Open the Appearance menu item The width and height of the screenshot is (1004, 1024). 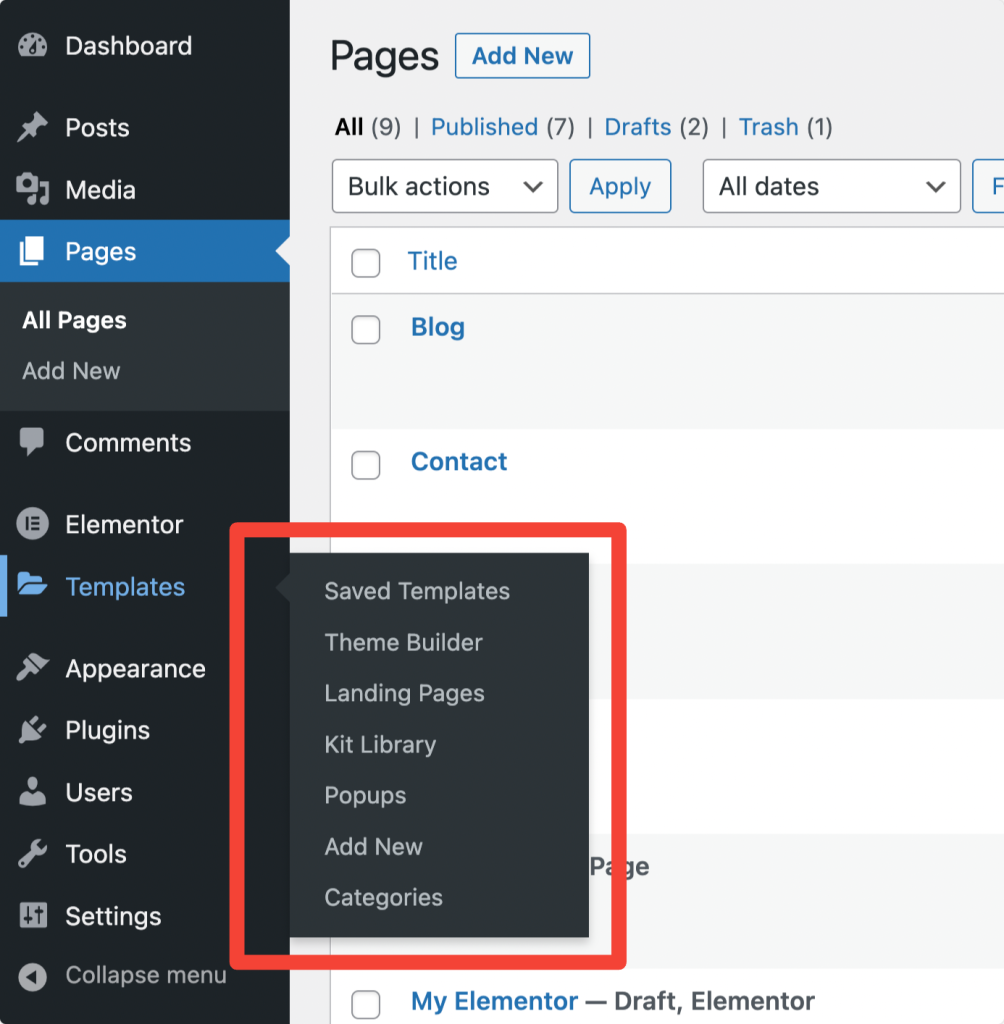[x=135, y=669]
